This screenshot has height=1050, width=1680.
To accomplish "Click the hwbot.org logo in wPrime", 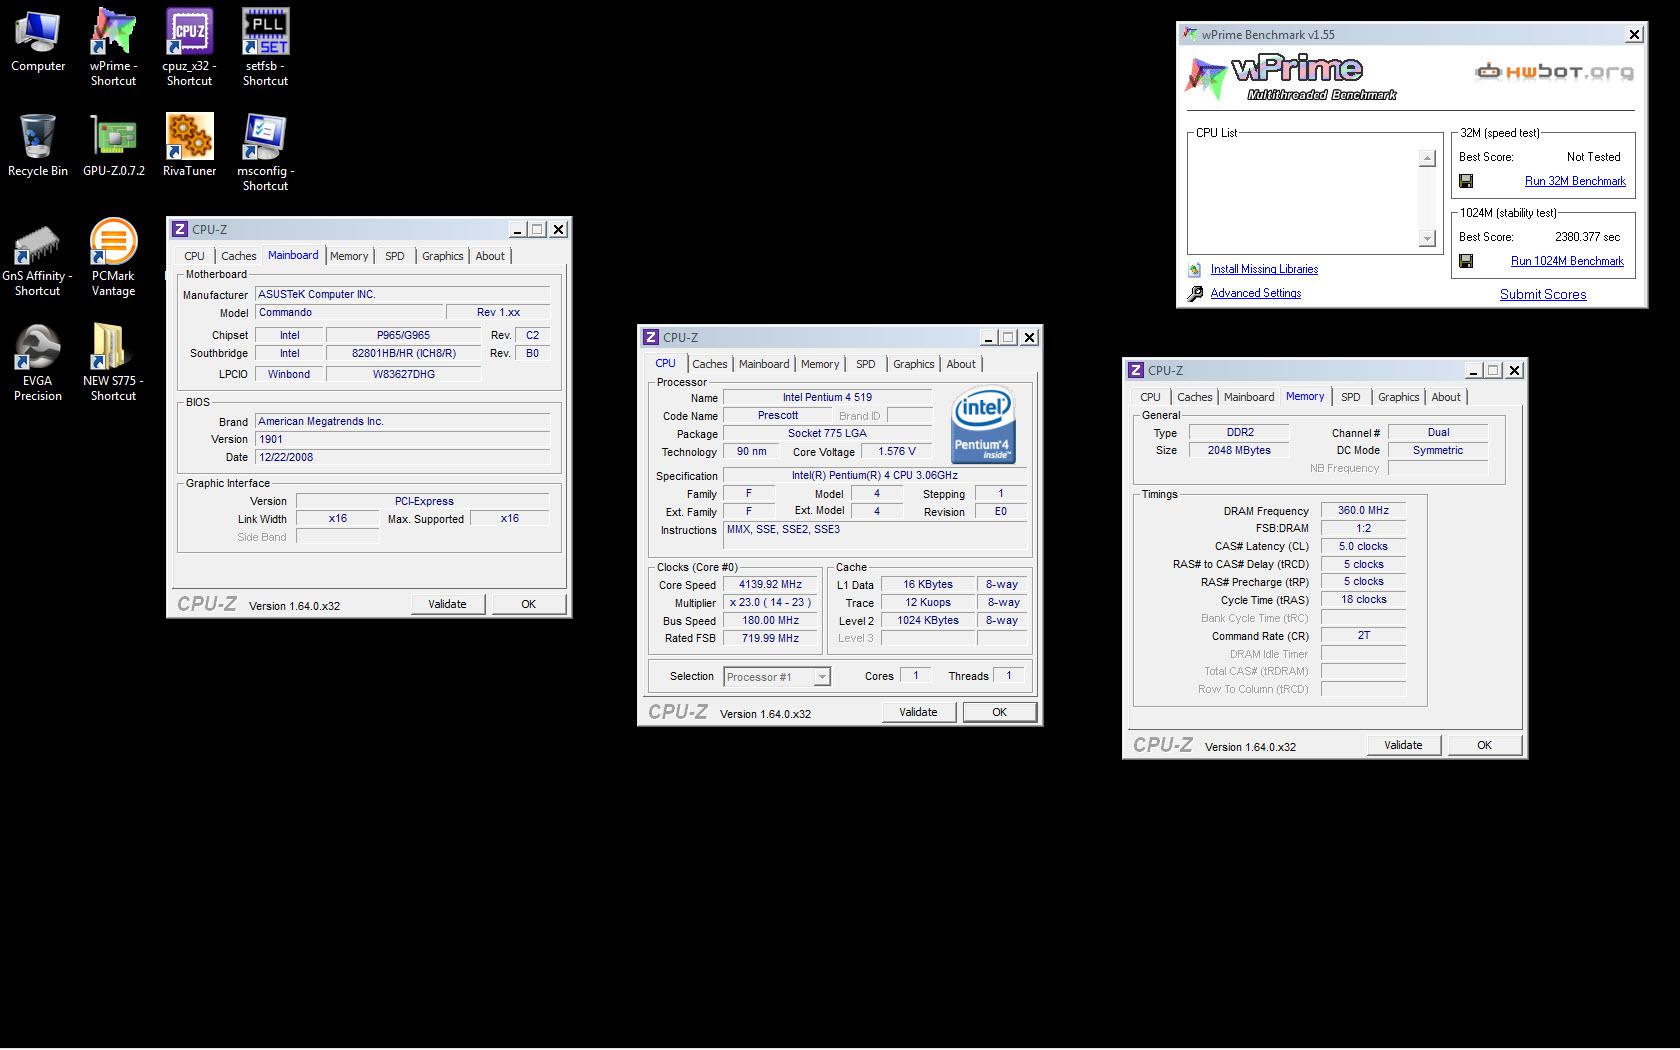I will click(x=1554, y=72).
